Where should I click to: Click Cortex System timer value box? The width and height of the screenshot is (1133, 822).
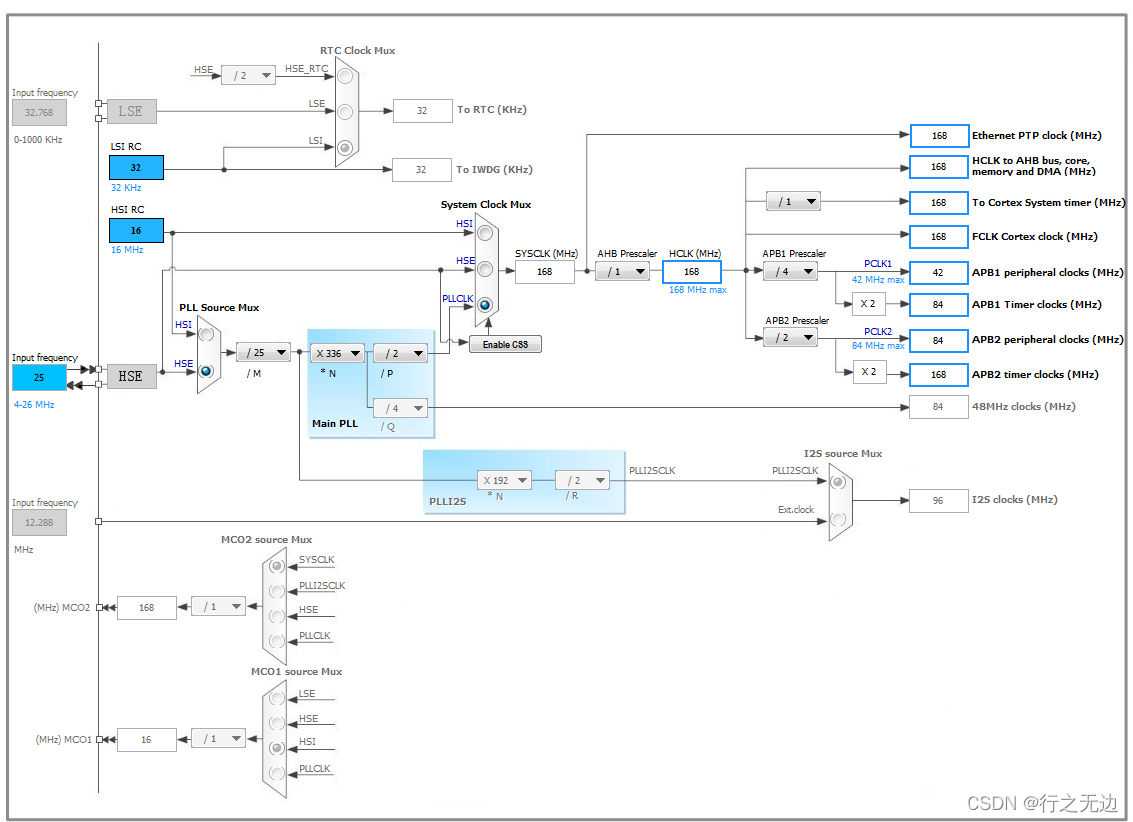(939, 203)
